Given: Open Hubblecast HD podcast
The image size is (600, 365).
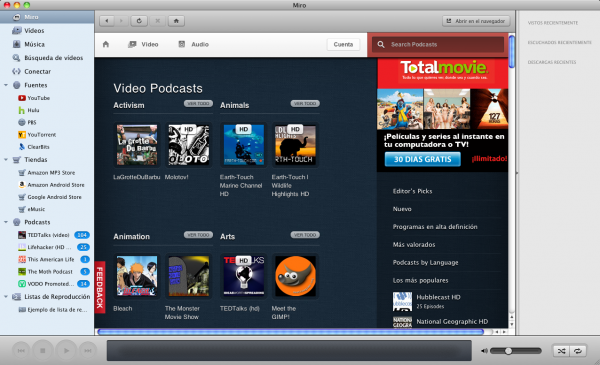Looking at the screenshot, I should pyautogui.click(x=438, y=297).
